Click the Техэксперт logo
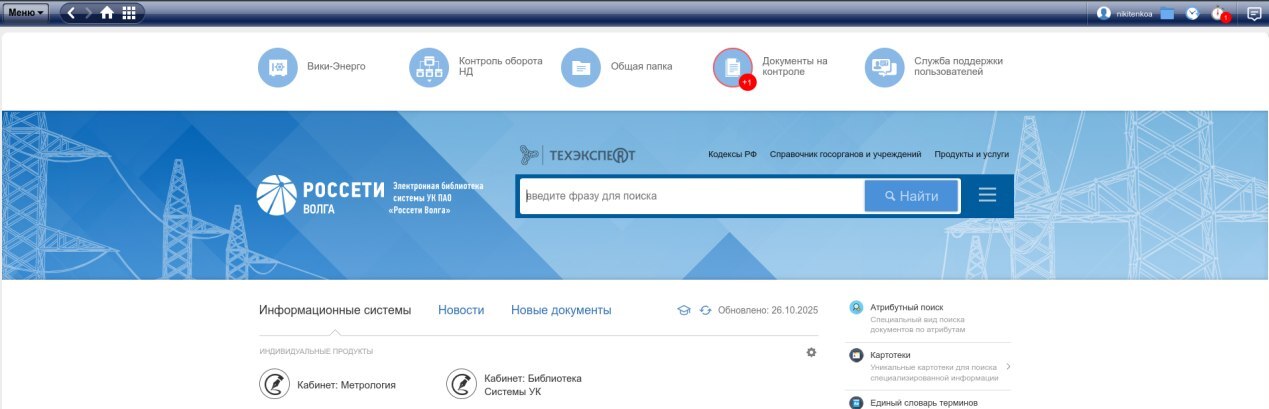Screen dimensions: 1269x409 578,155
